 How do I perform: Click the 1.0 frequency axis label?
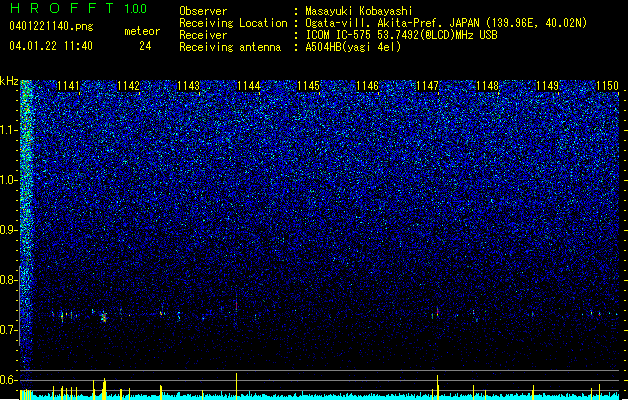9,180
